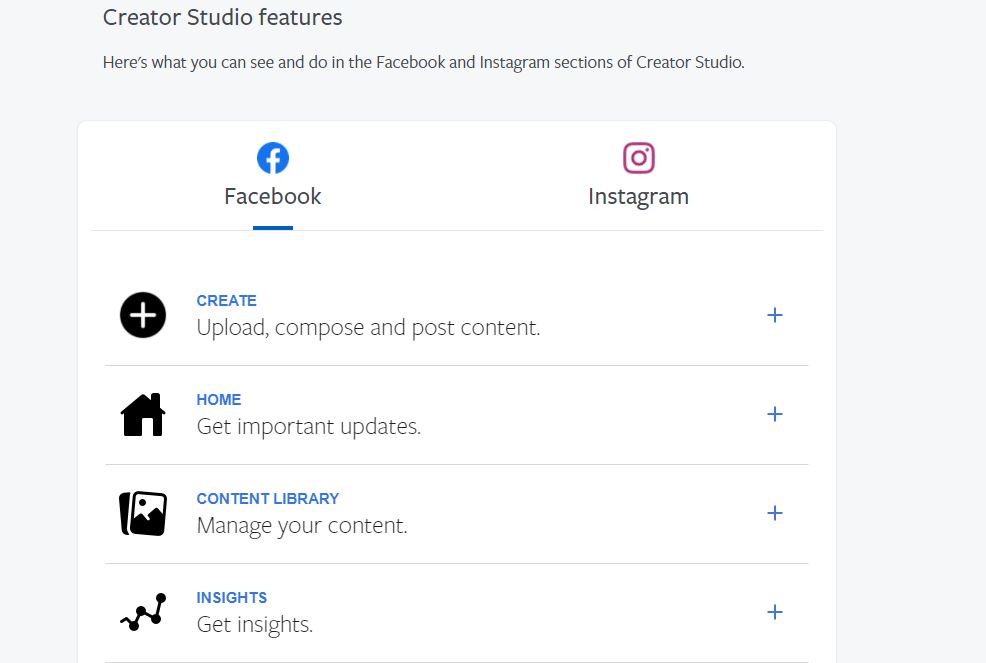Click 'Get important updates' description
This screenshot has height=663, width=986.
click(x=309, y=427)
